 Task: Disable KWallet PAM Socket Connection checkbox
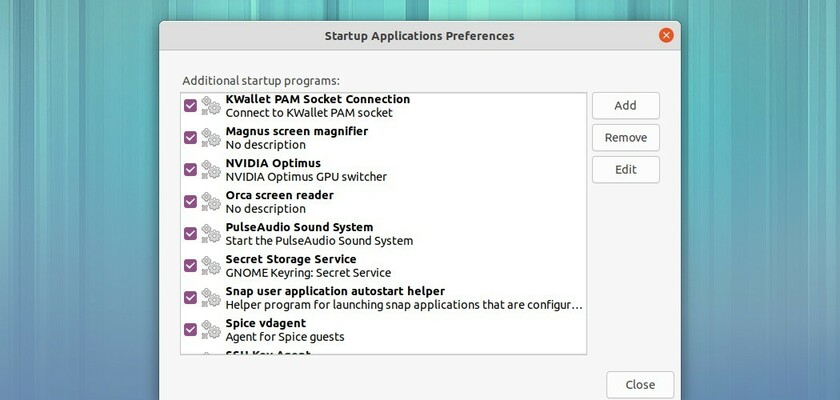point(191,105)
